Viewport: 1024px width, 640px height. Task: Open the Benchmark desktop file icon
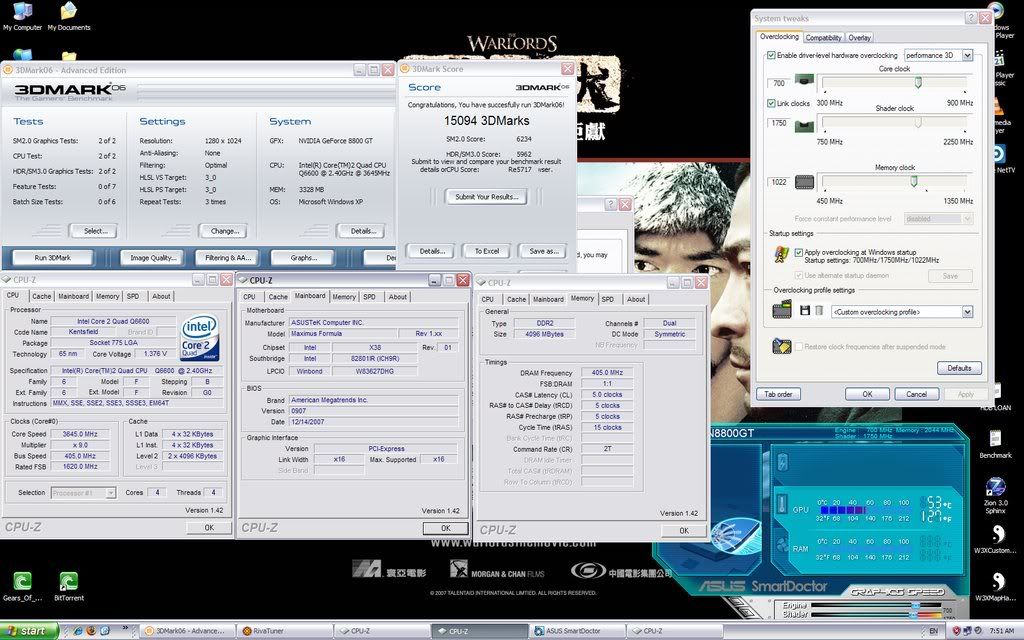(x=995, y=444)
